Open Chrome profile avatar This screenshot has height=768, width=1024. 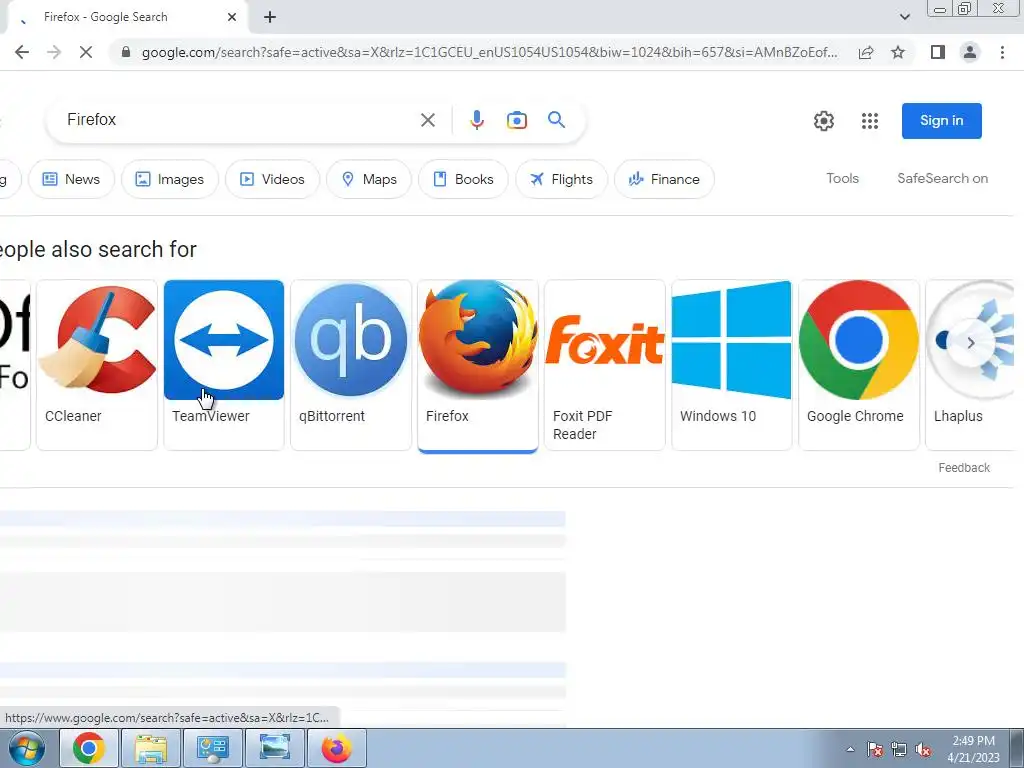point(970,52)
